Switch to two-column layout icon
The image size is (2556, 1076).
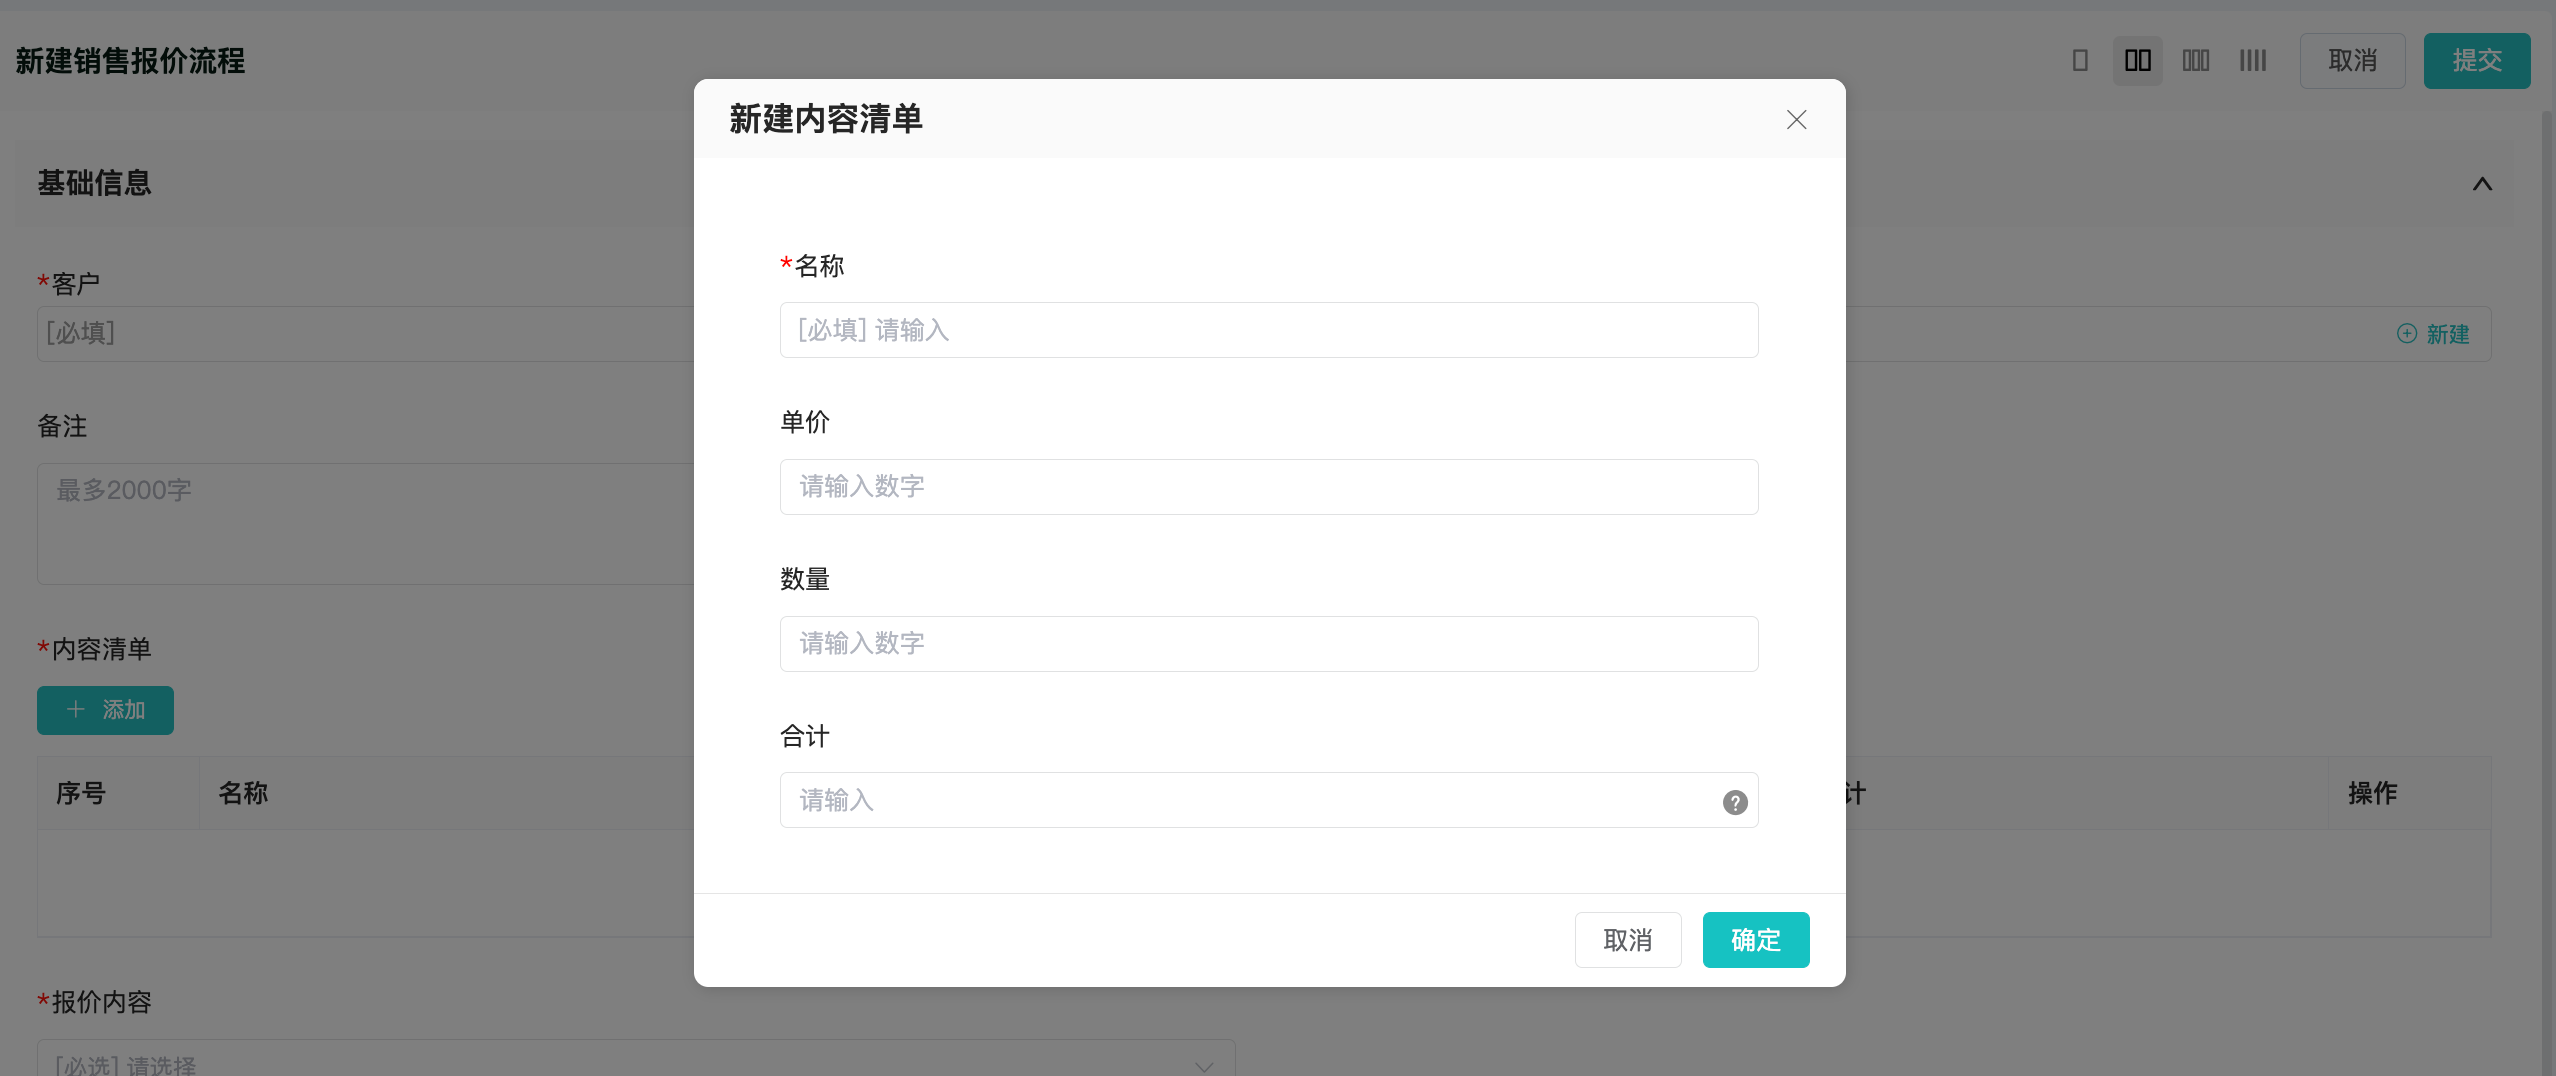2138,61
